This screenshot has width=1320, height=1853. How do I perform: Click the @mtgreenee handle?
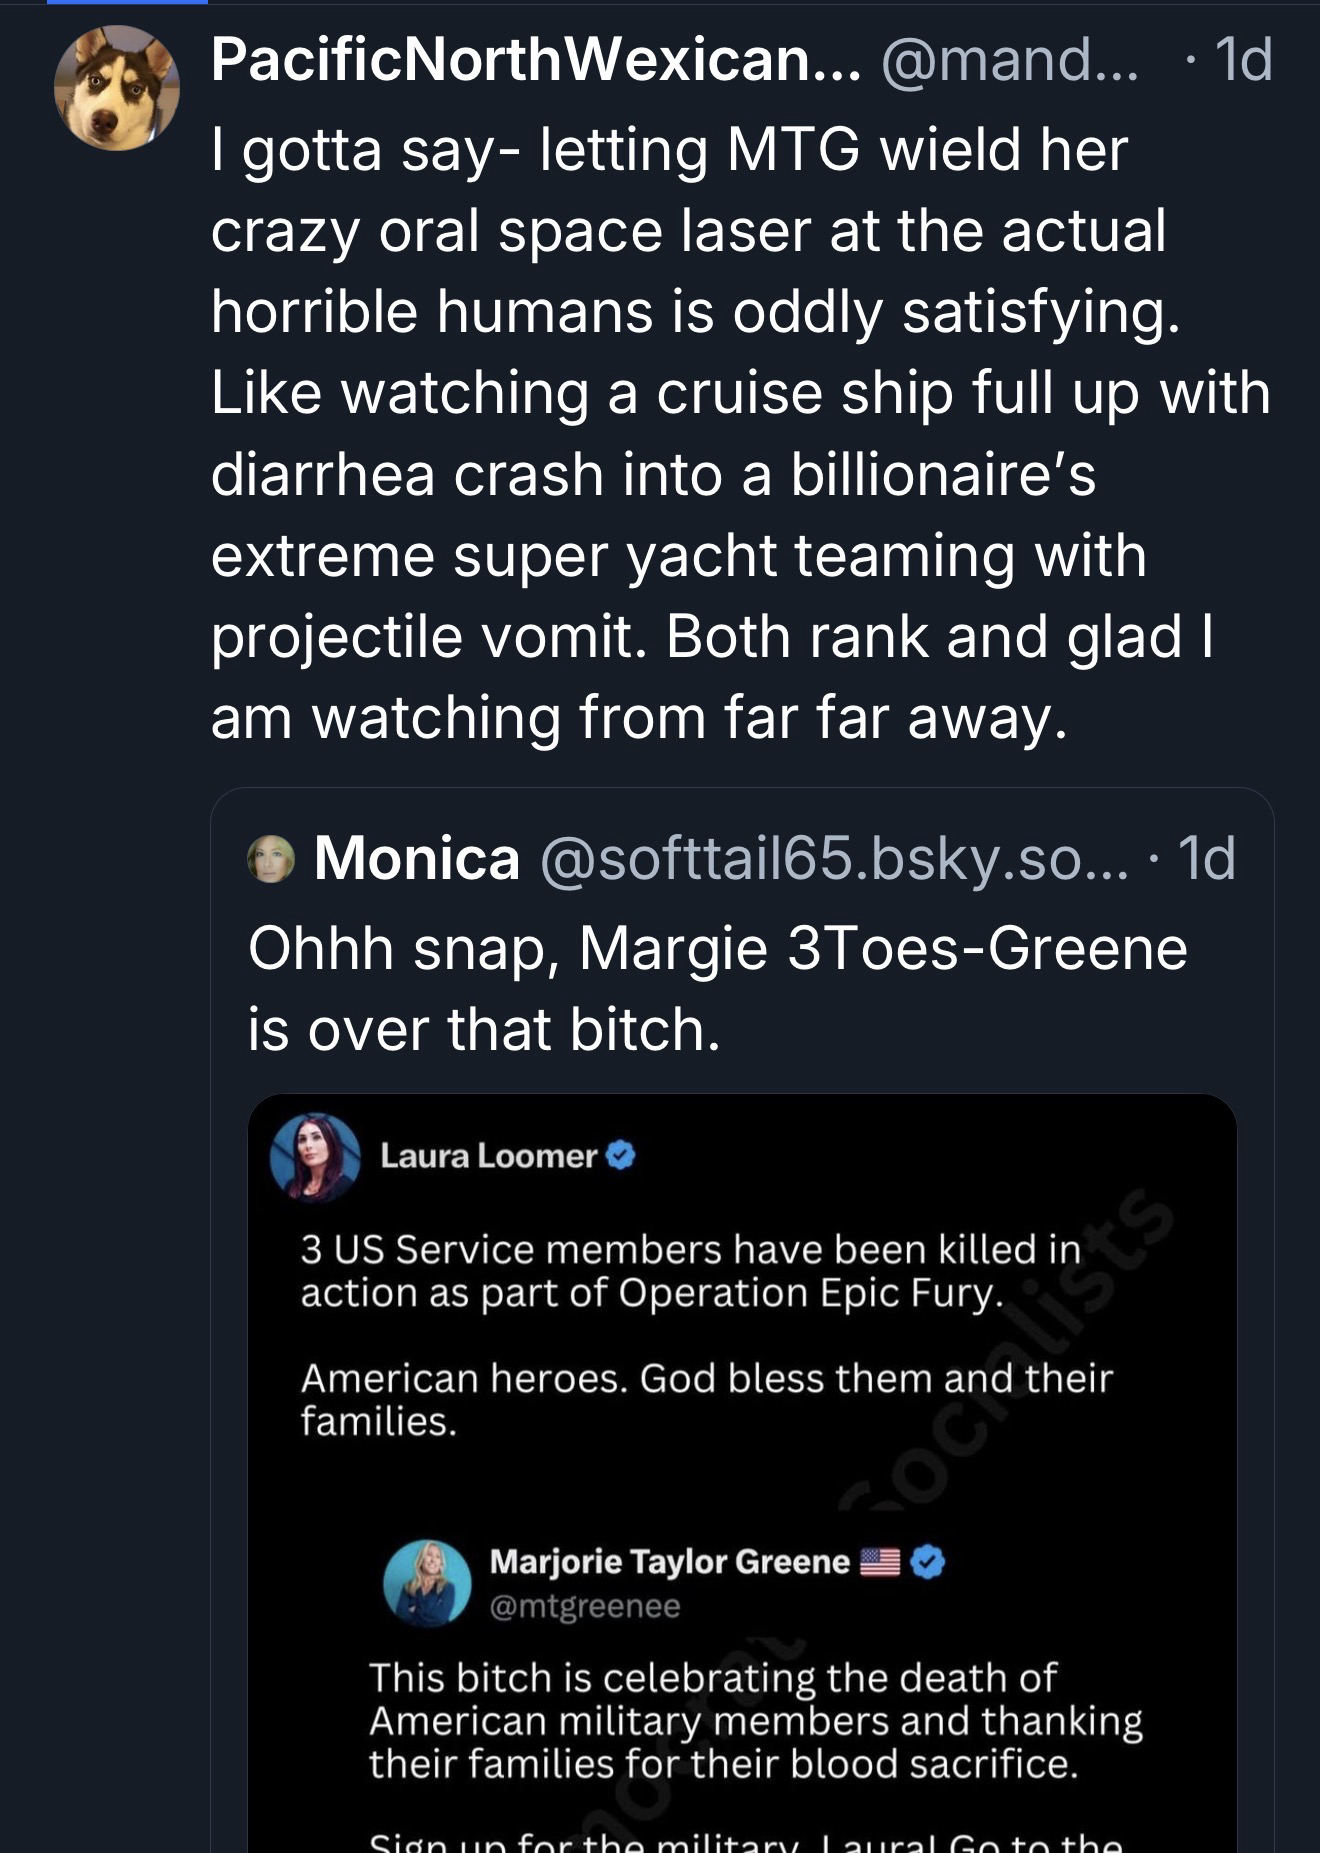[x=585, y=1606]
